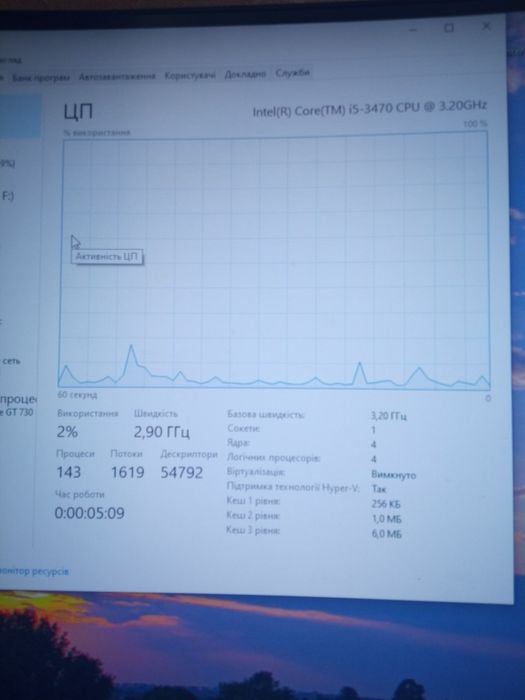The height and width of the screenshot is (700, 525).
Task: Click the handles count '54792'
Action: click(182, 472)
